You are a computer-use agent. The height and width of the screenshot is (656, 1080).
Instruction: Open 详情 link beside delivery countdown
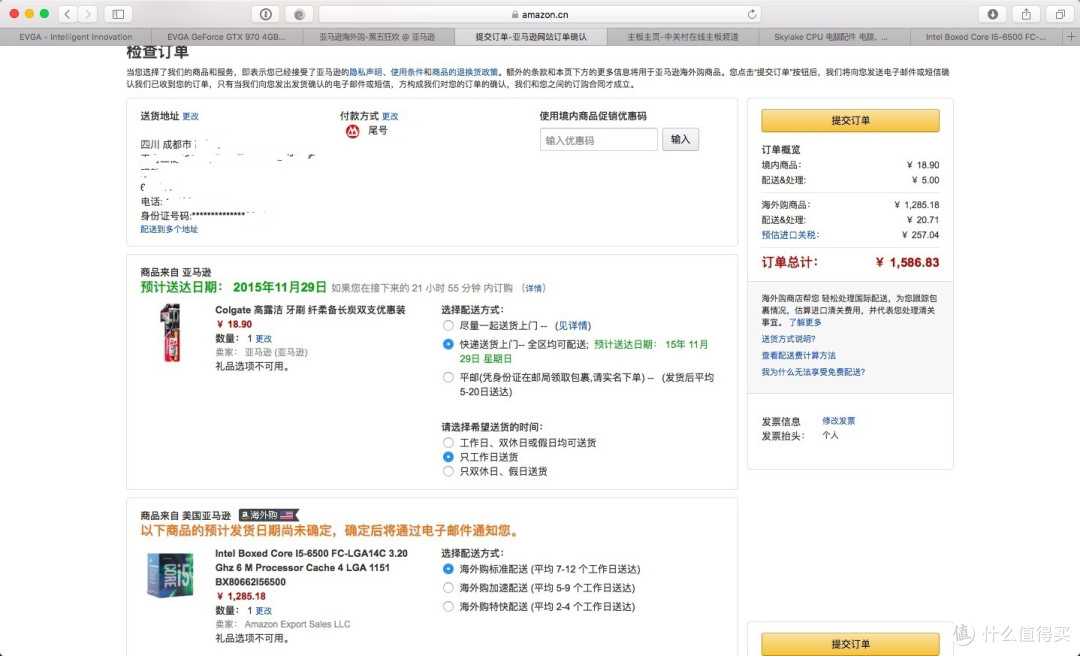coord(534,288)
